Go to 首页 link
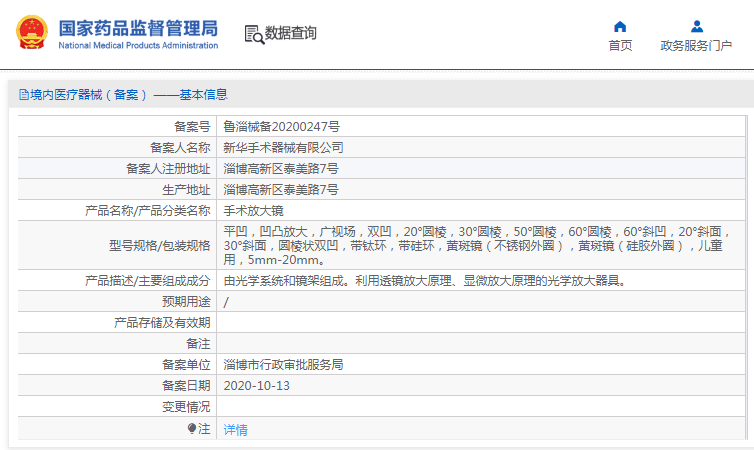The height and width of the screenshot is (450, 754). (x=620, y=45)
